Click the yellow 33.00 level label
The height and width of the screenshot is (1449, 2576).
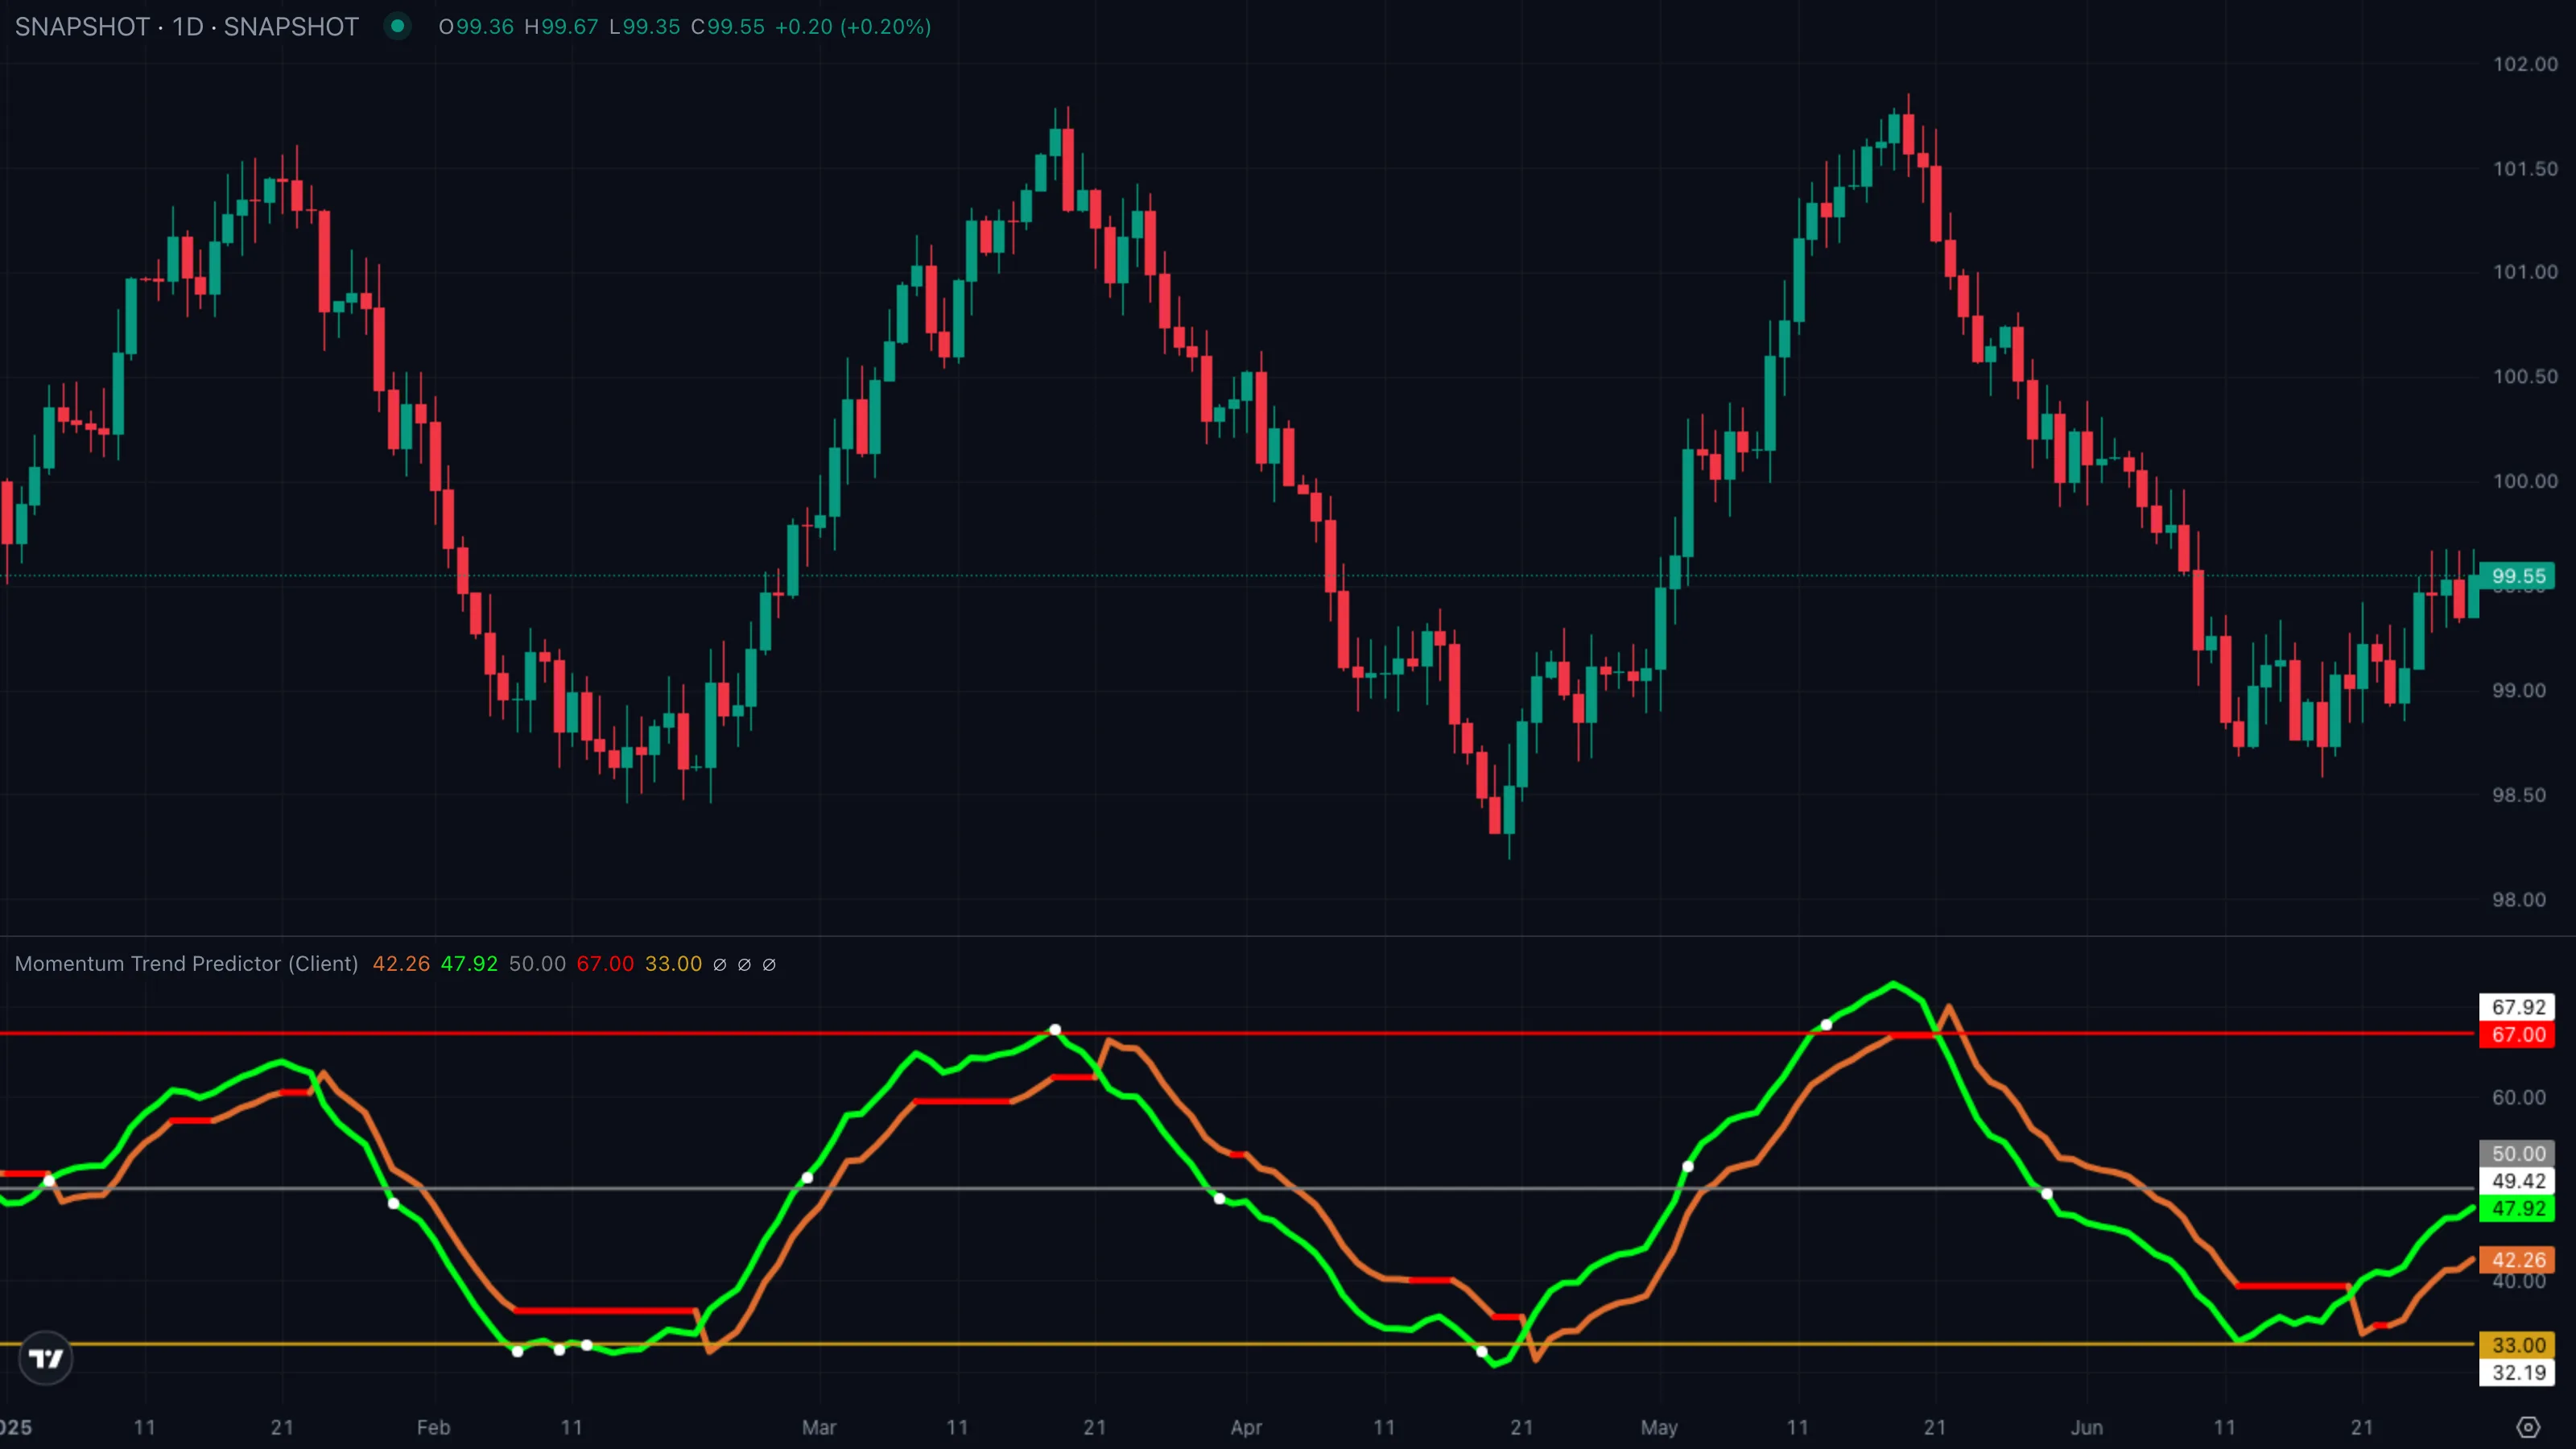point(2518,1345)
